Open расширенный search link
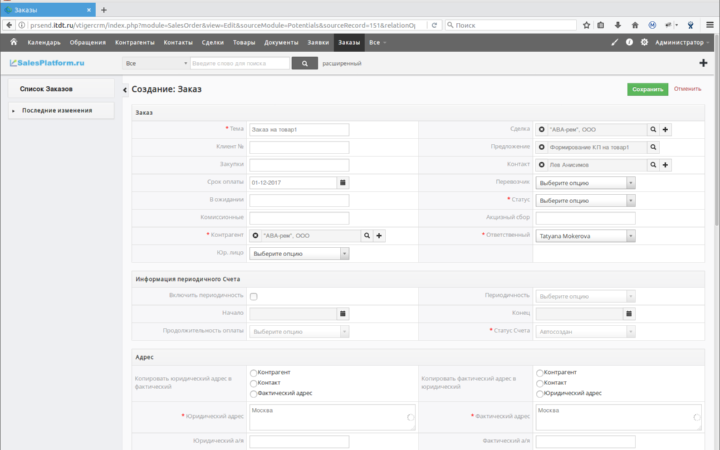This screenshot has height=450, width=720. [x=342, y=63]
